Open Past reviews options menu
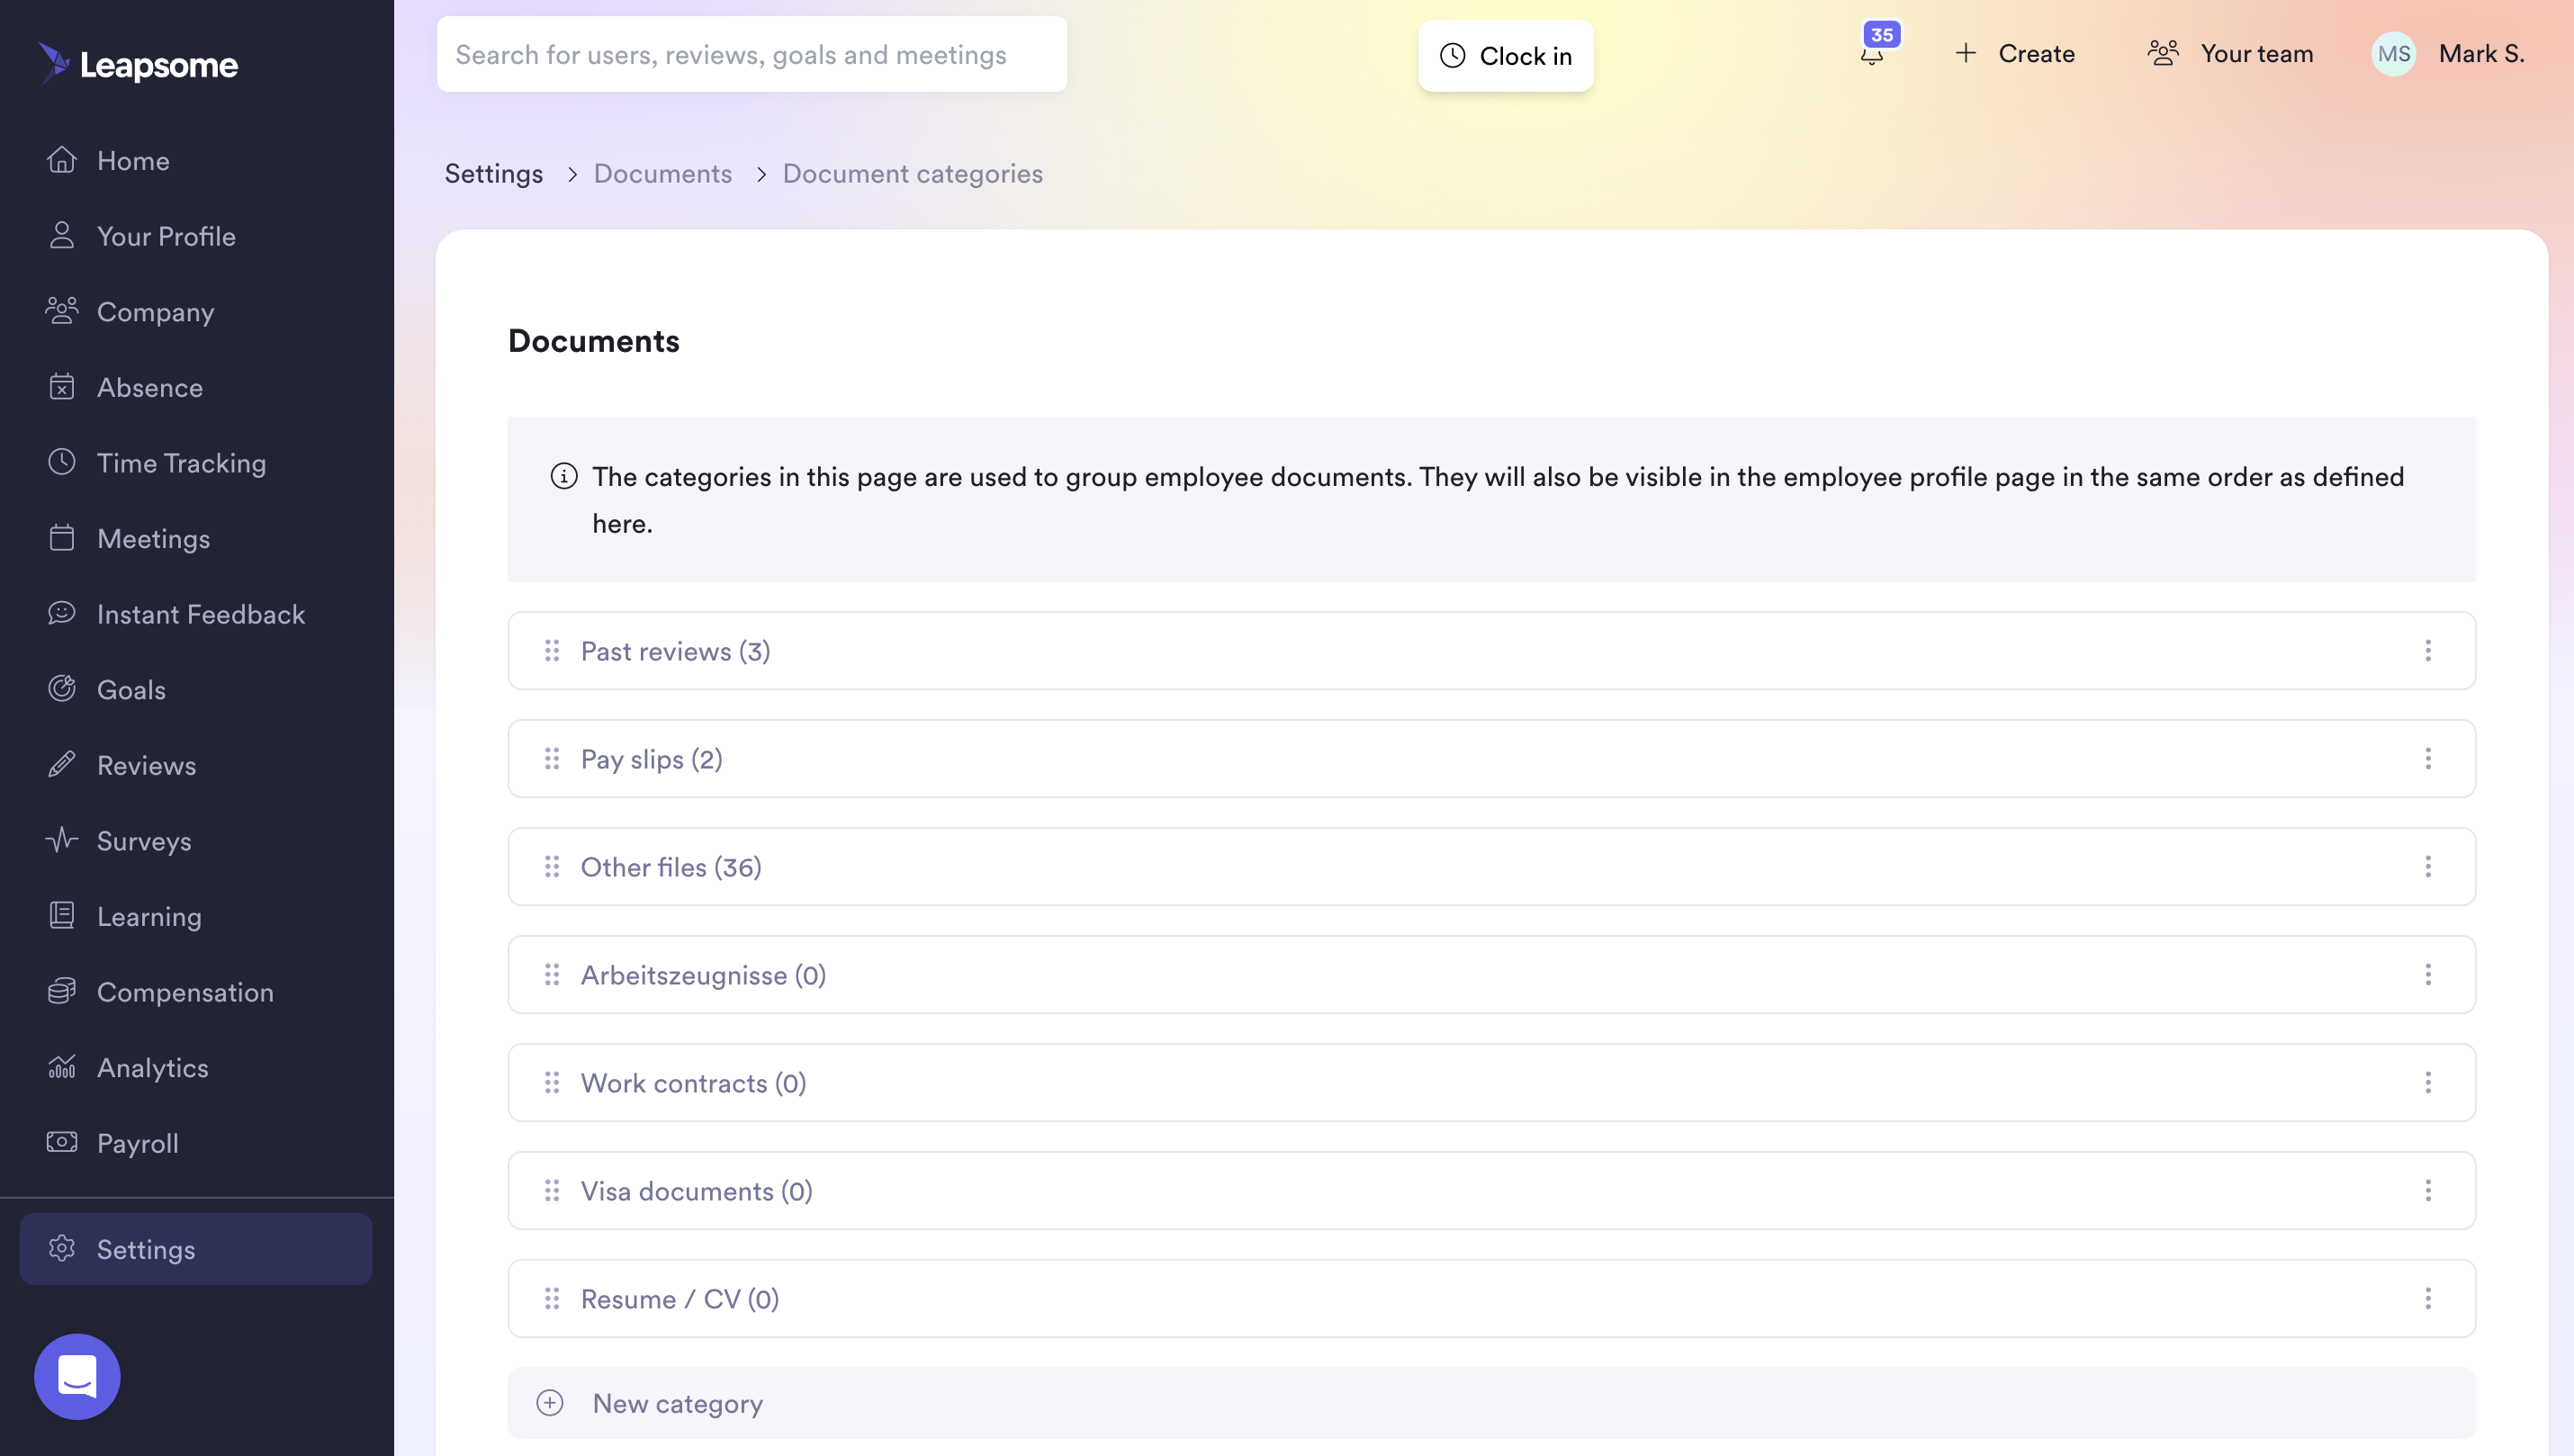The image size is (2574, 1456). (2428, 651)
